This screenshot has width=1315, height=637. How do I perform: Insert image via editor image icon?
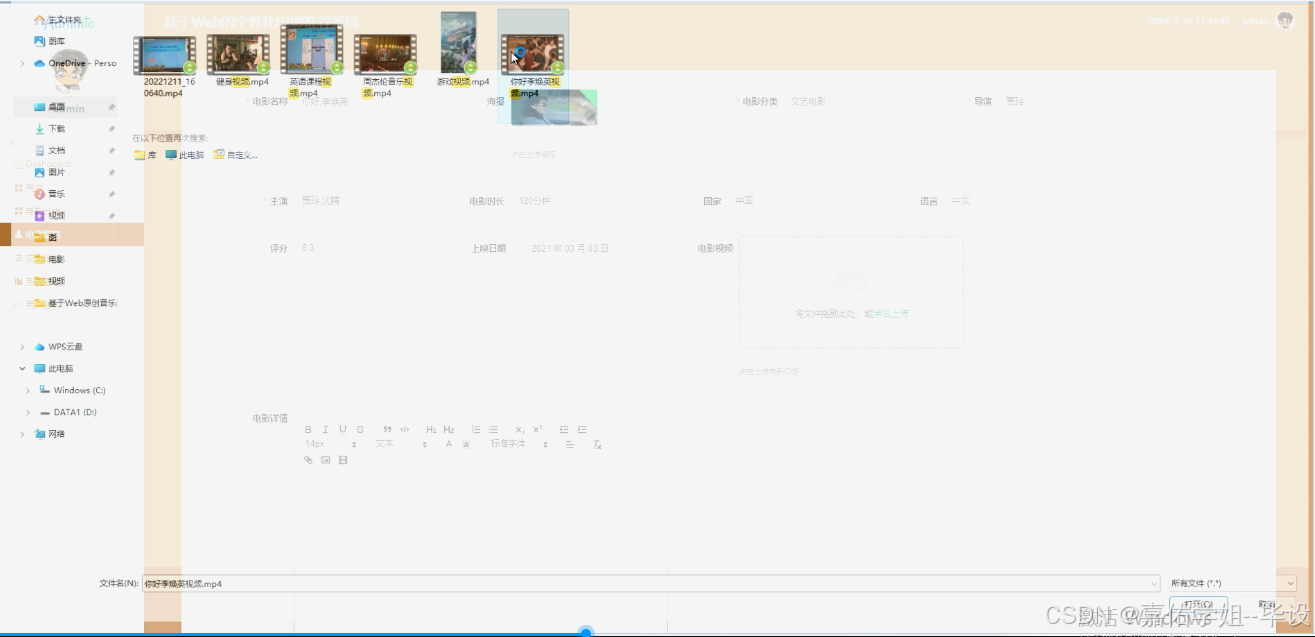[x=325, y=460]
